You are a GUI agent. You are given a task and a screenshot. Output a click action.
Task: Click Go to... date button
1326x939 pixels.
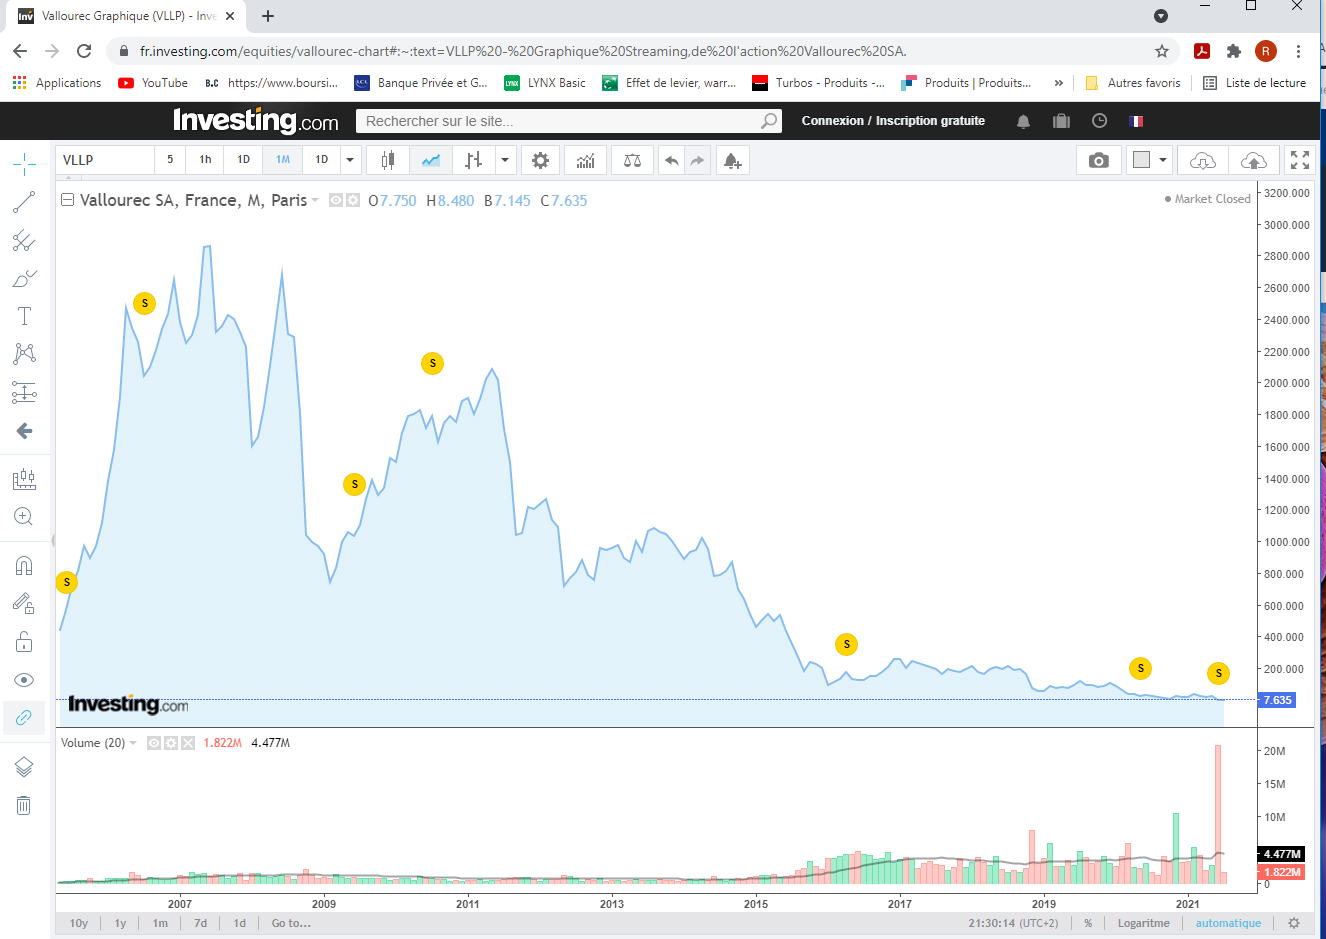click(291, 923)
